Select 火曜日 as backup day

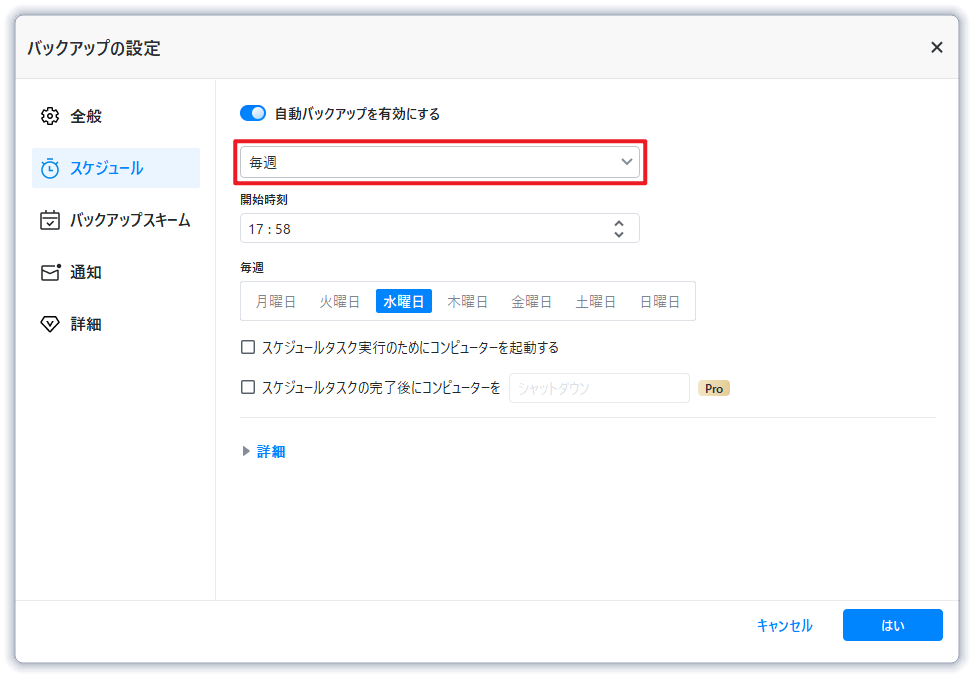coord(339,301)
